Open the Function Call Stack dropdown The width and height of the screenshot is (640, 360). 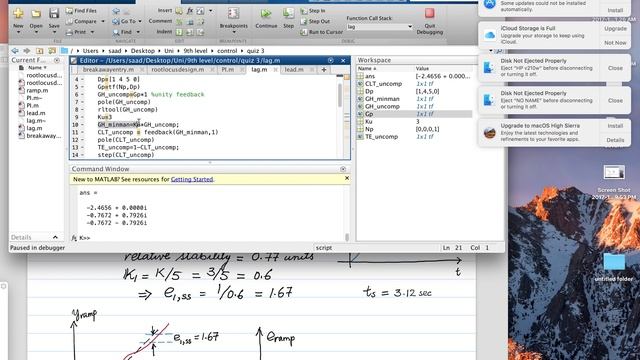pyautogui.click(x=380, y=27)
